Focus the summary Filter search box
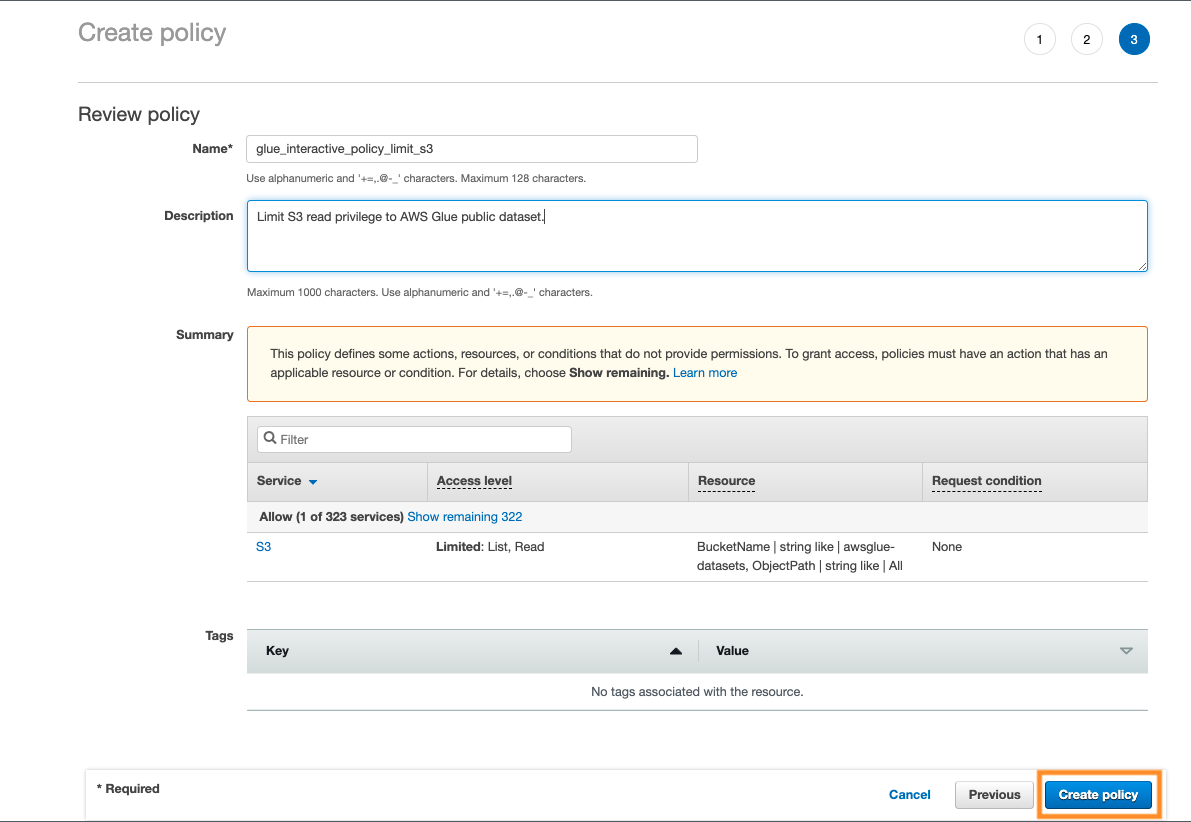This screenshot has height=822, width=1191. (x=422, y=439)
